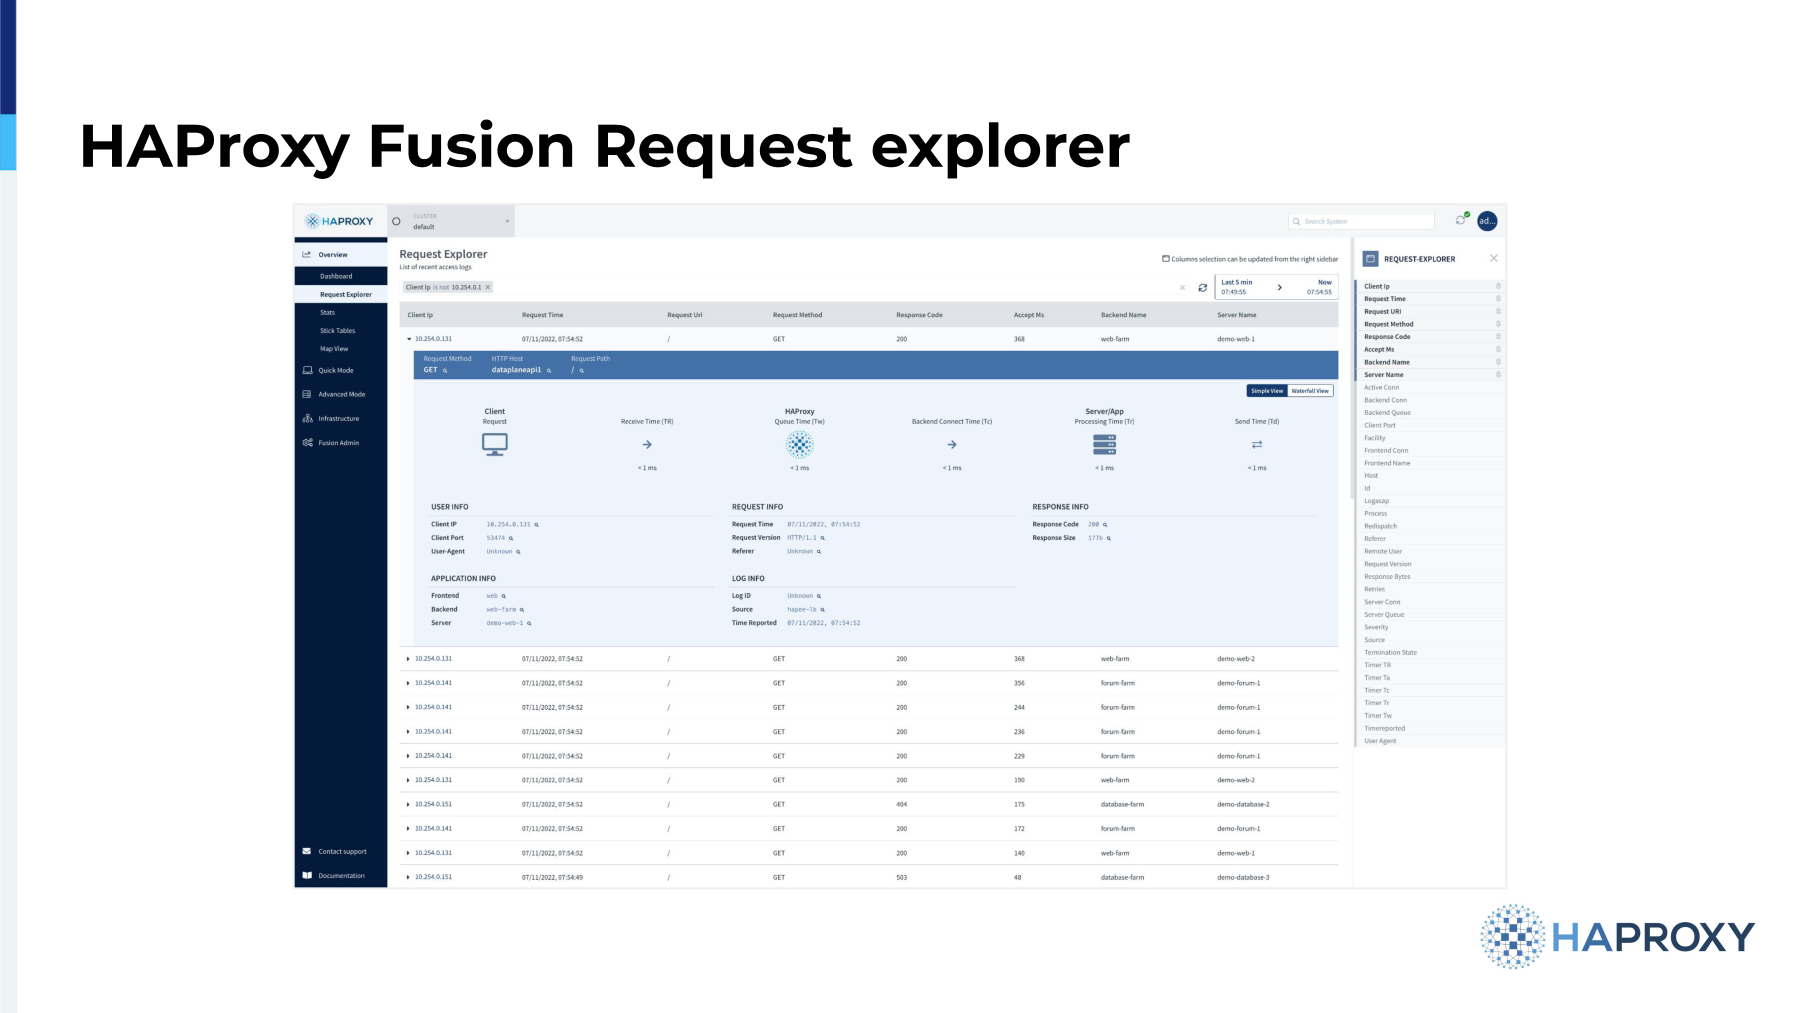Click the Documentation book icon

click(307, 875)
